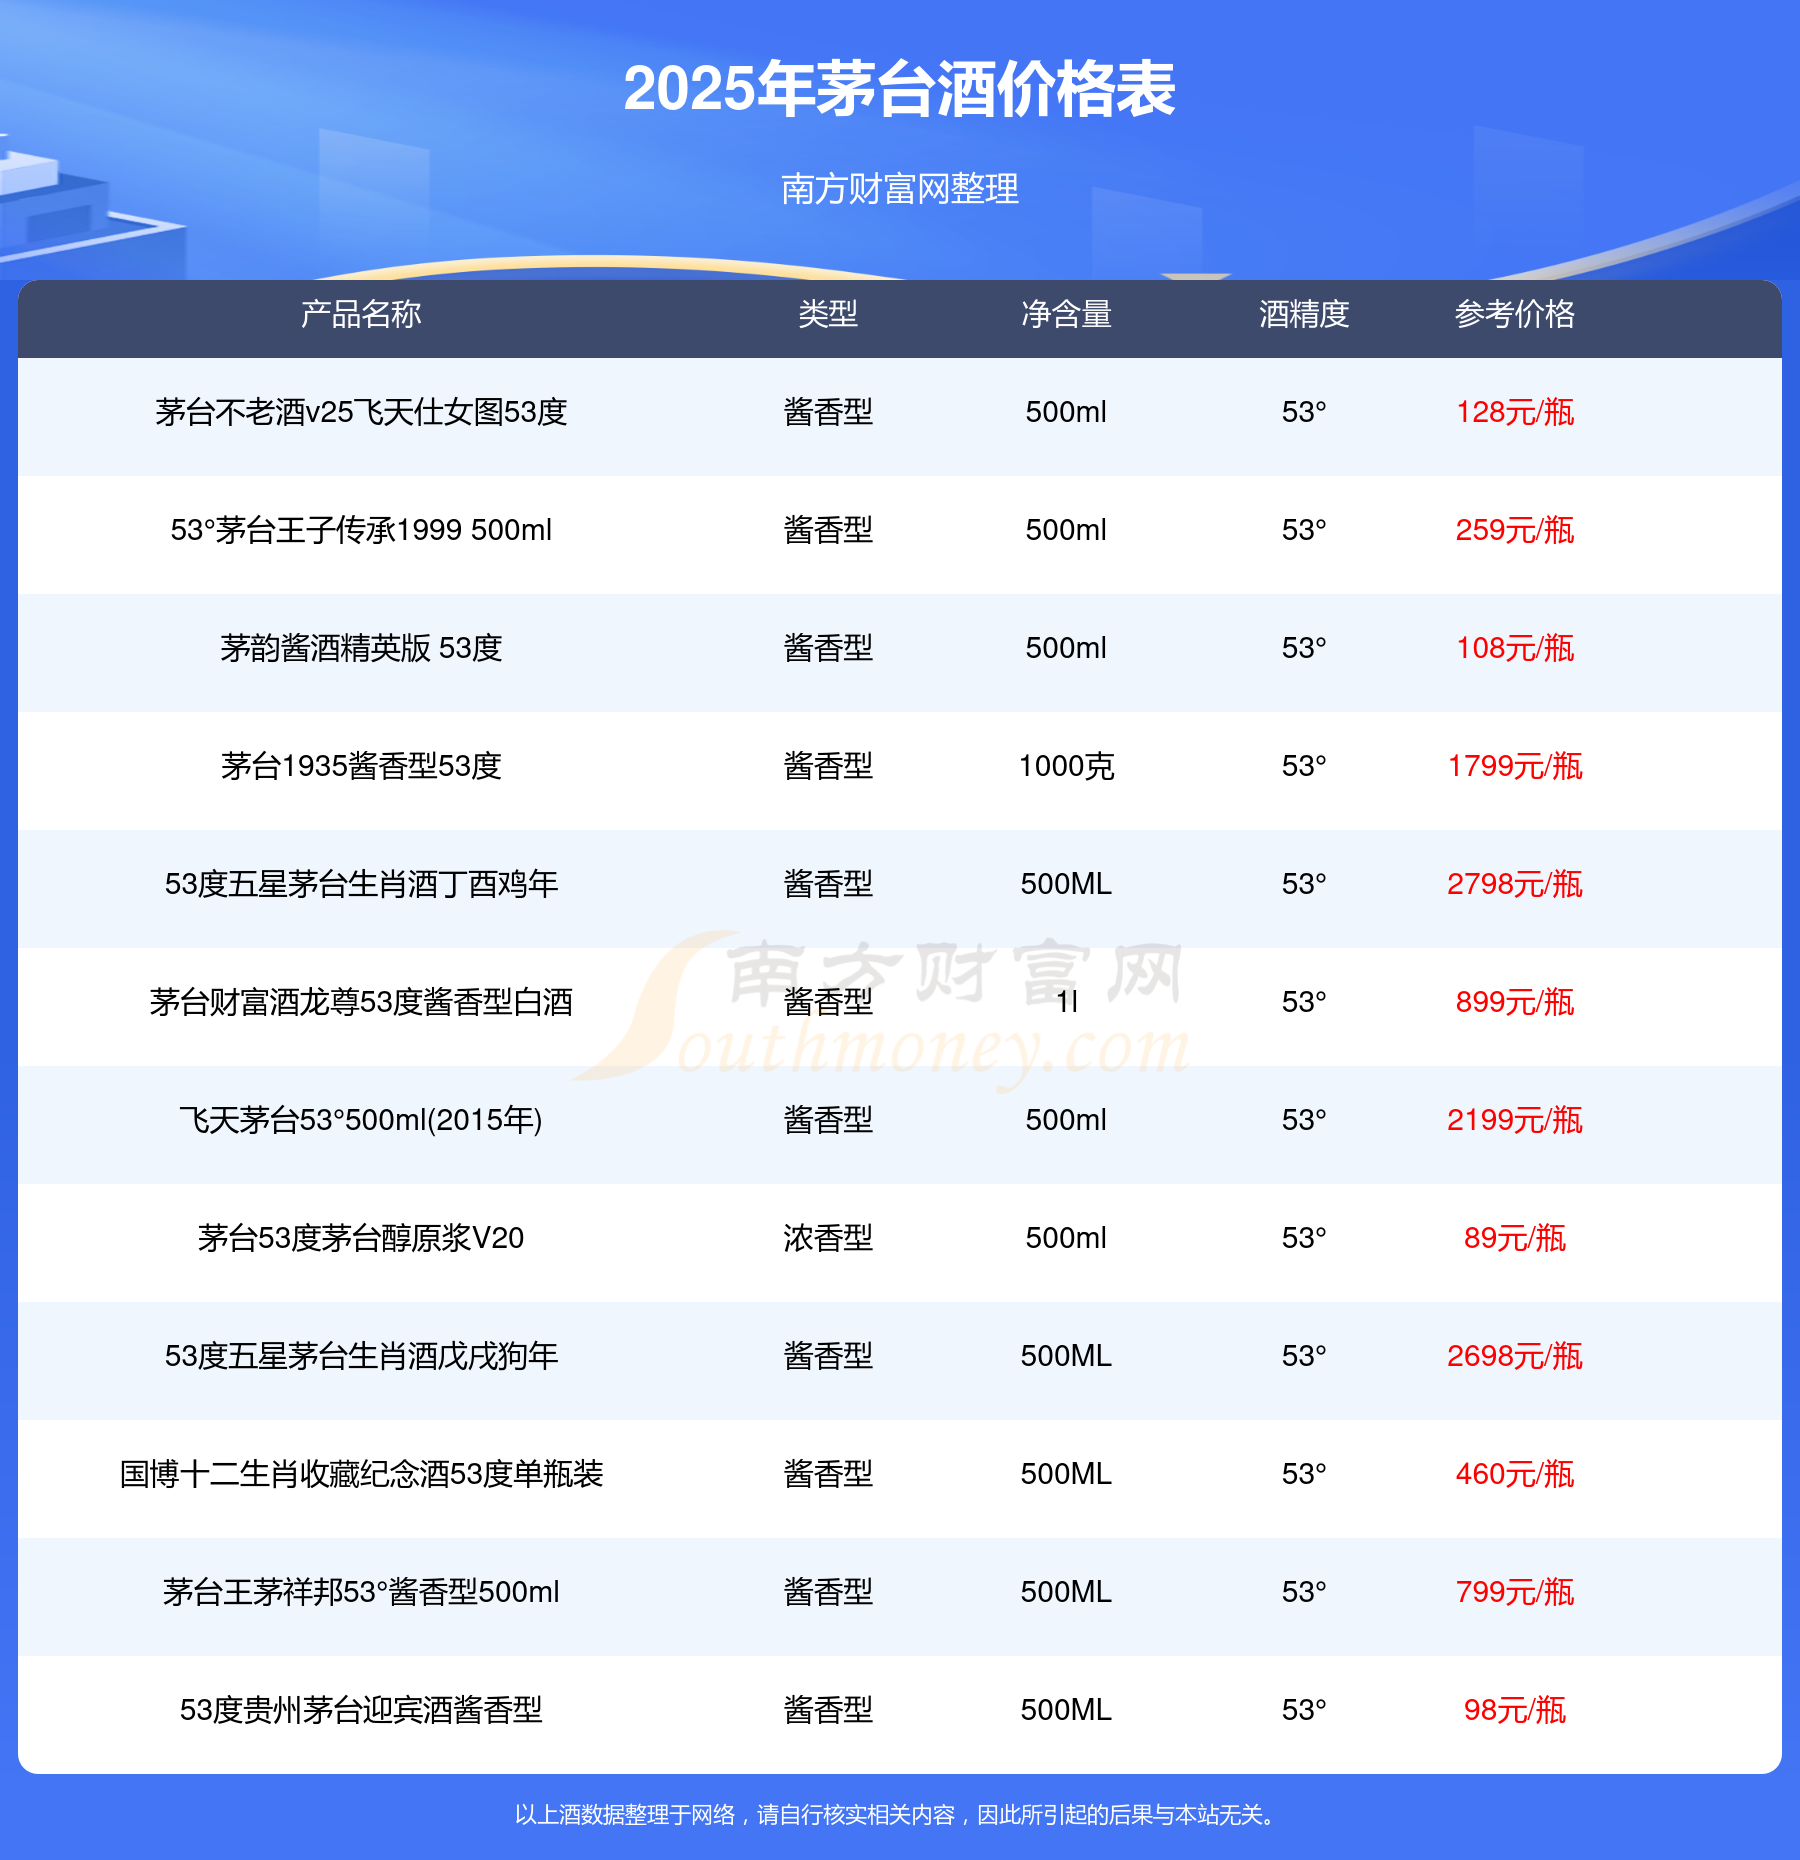Select "500ml" in the 茅台不老酒v25 row

[x=1066, y=412]
